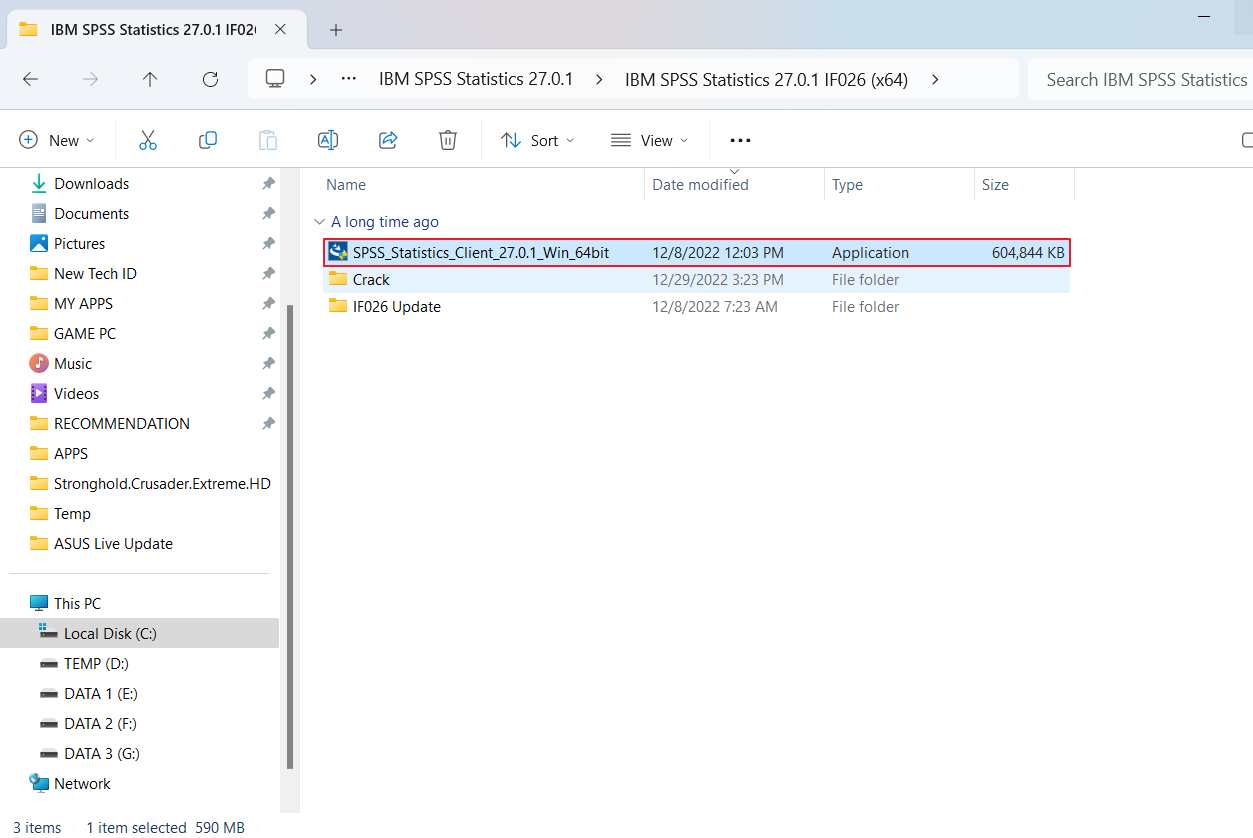Open the Share icon
This screenshot has width=1253, height=838.
click(x=388, y=140)
